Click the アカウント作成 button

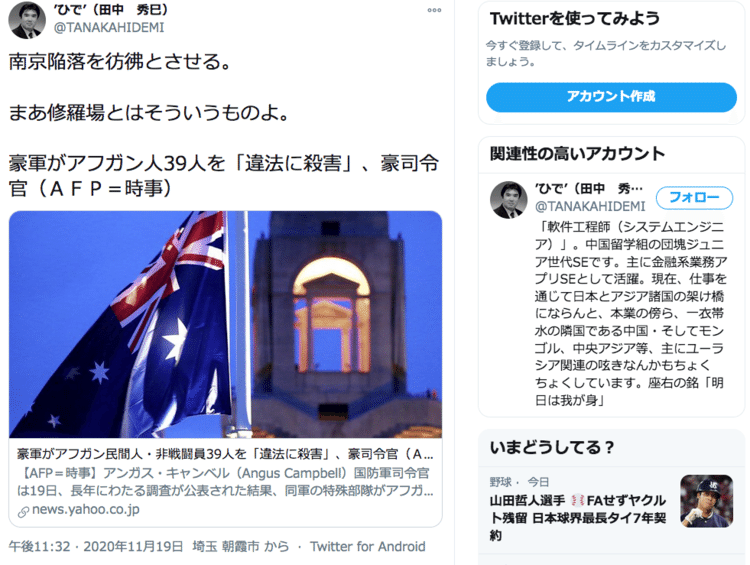tap(611, 97)
